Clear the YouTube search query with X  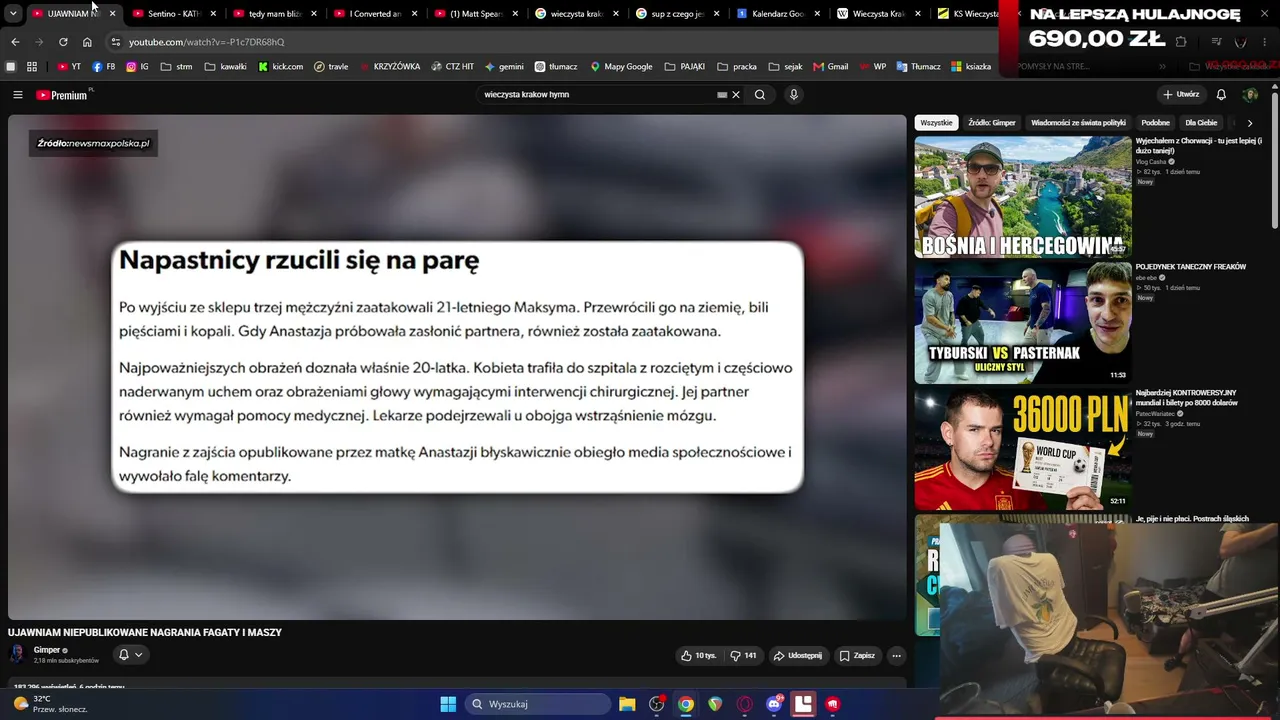coord(736,95)
